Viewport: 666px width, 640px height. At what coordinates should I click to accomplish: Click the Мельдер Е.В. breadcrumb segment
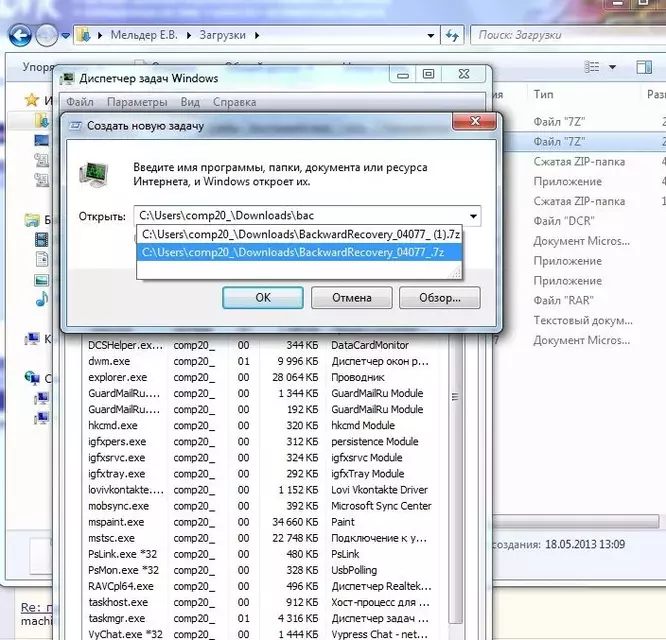144,35
